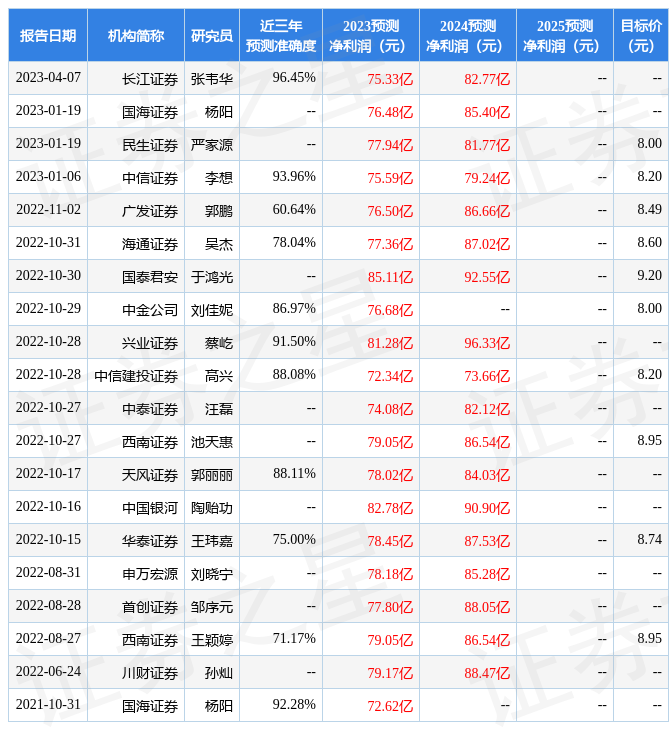This screenshot has height=730, width=669.
Task: Click researcher name 张韦华
Action: (x=212, y=79)
